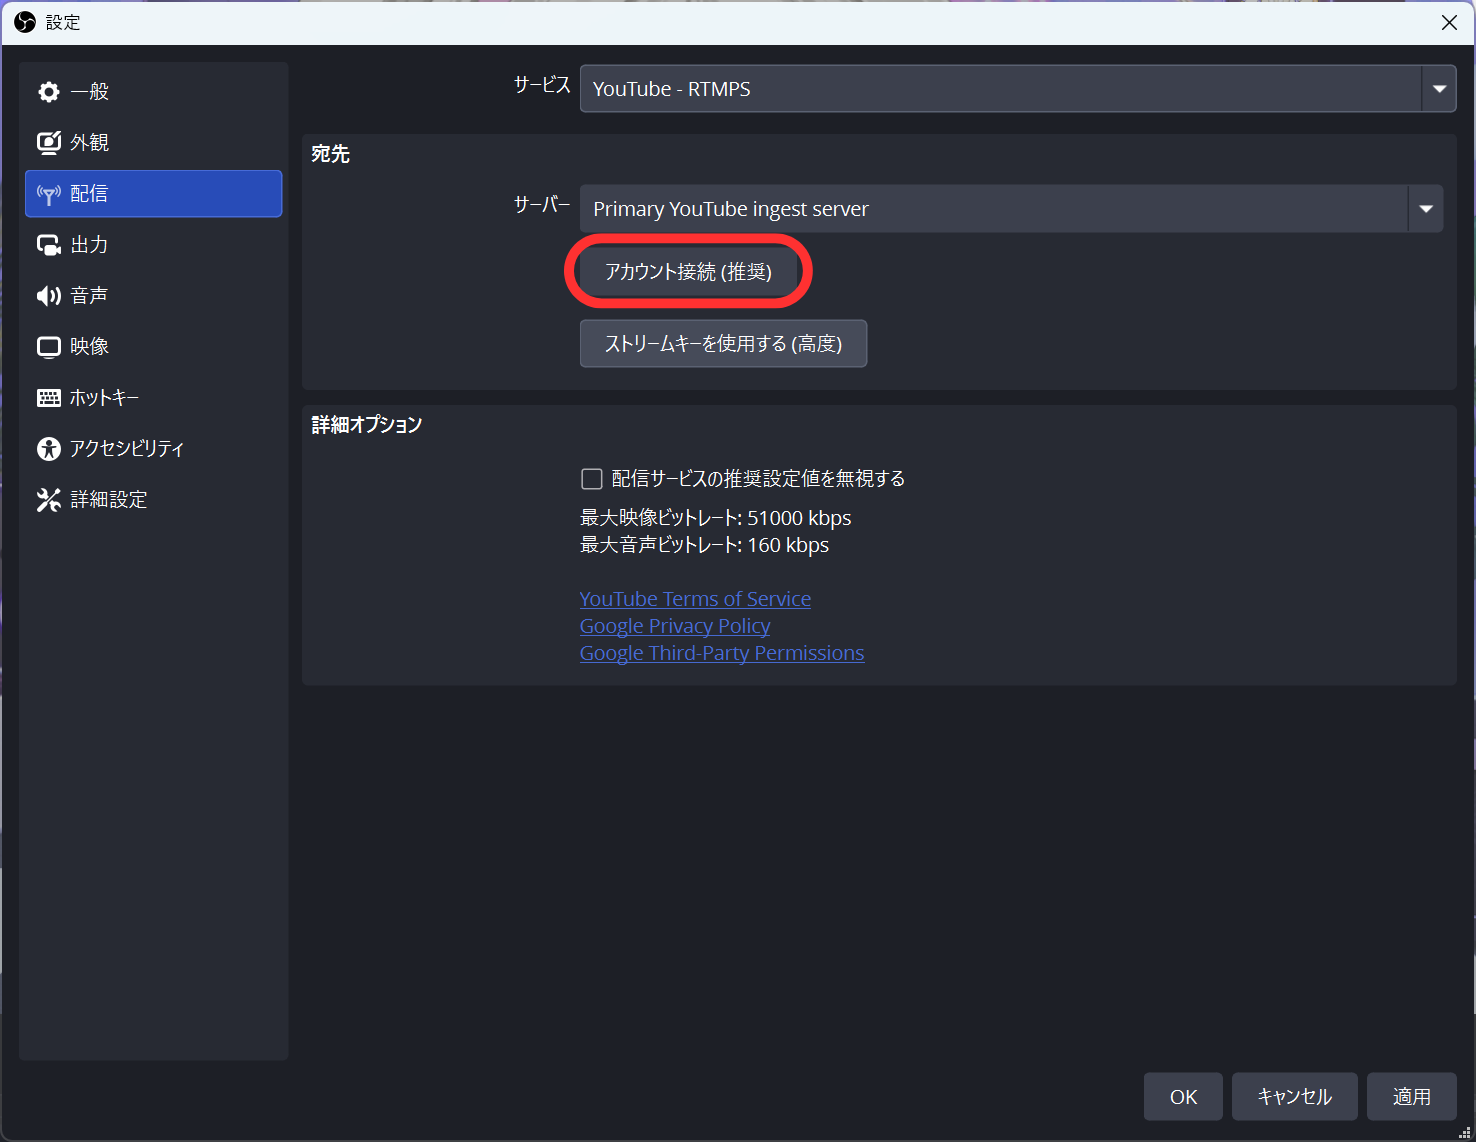Click the 適用 apply button

coord(1411,1097)
